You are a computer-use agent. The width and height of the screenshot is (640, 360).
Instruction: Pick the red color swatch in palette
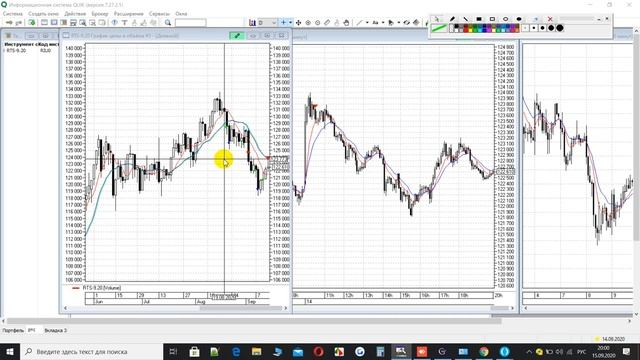pyautogui.click(x=466, y=30)
